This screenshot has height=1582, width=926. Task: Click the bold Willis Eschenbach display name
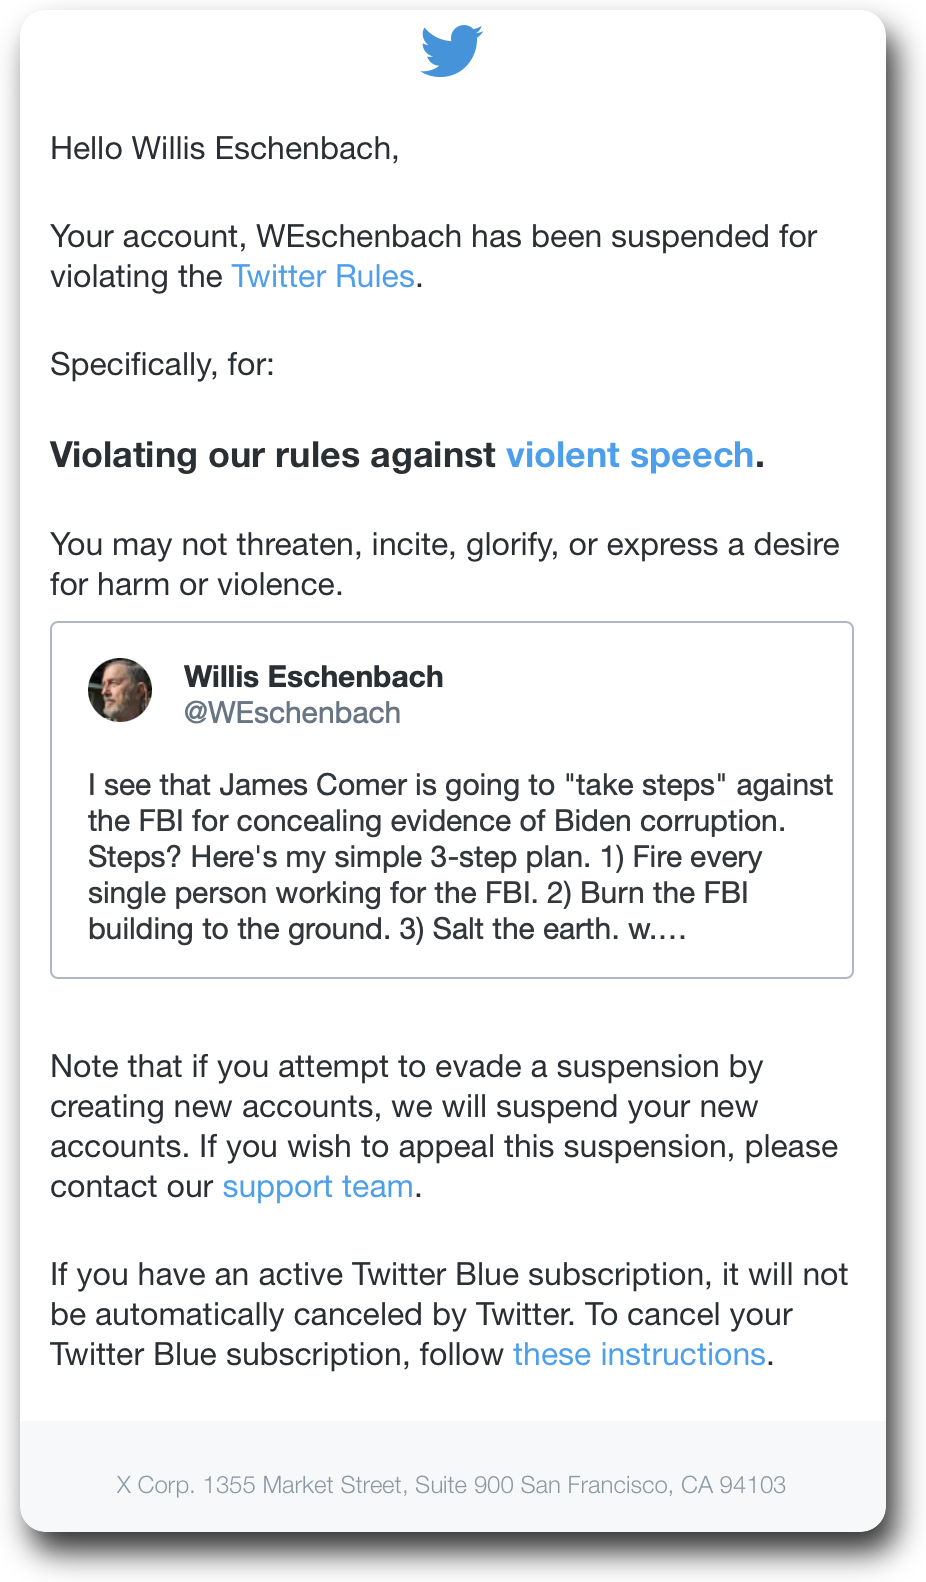pyautogui.click(x=313, y=677)
